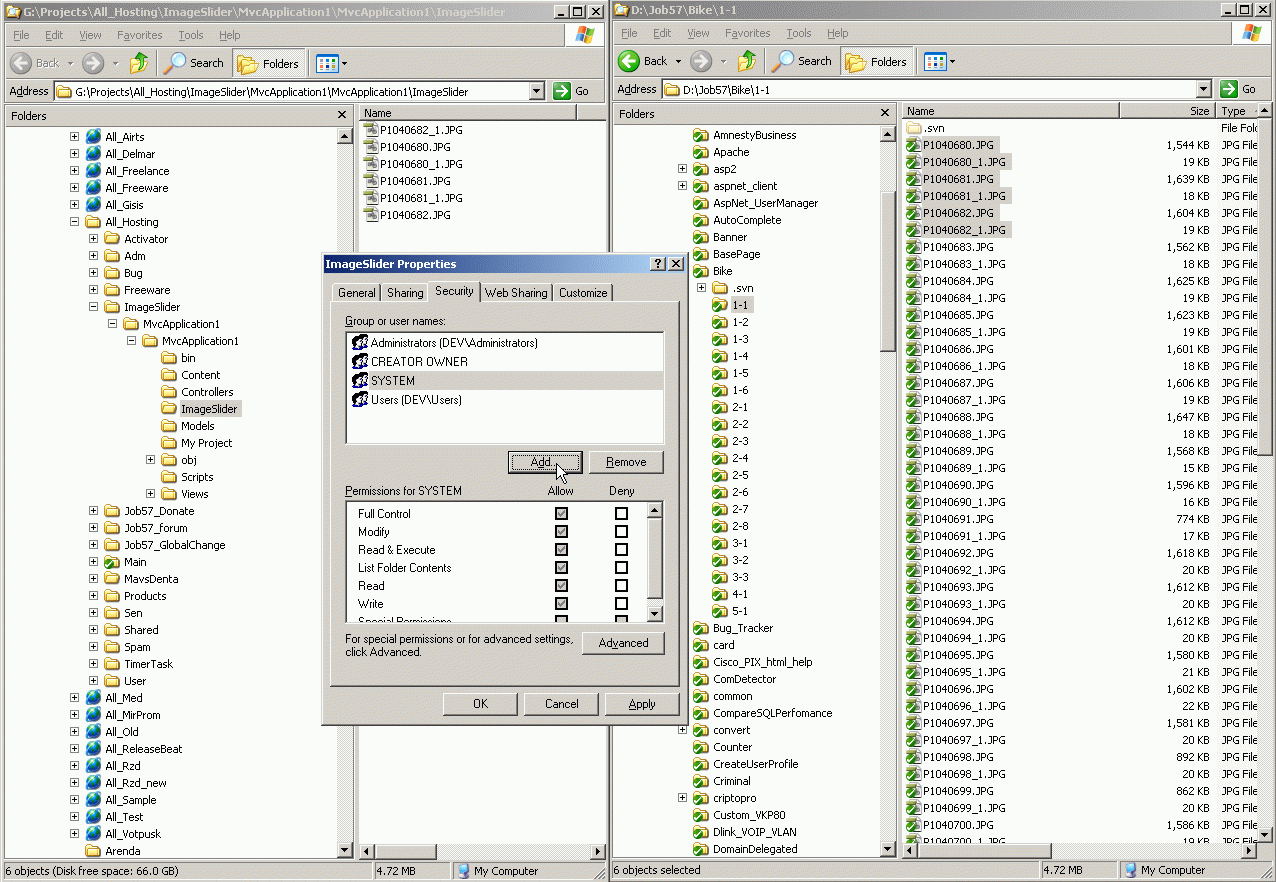The width and height of the screenshot is (1276, 882).
Task: Select the SYSTEM user entry in list
Action: tap(392, 381)
